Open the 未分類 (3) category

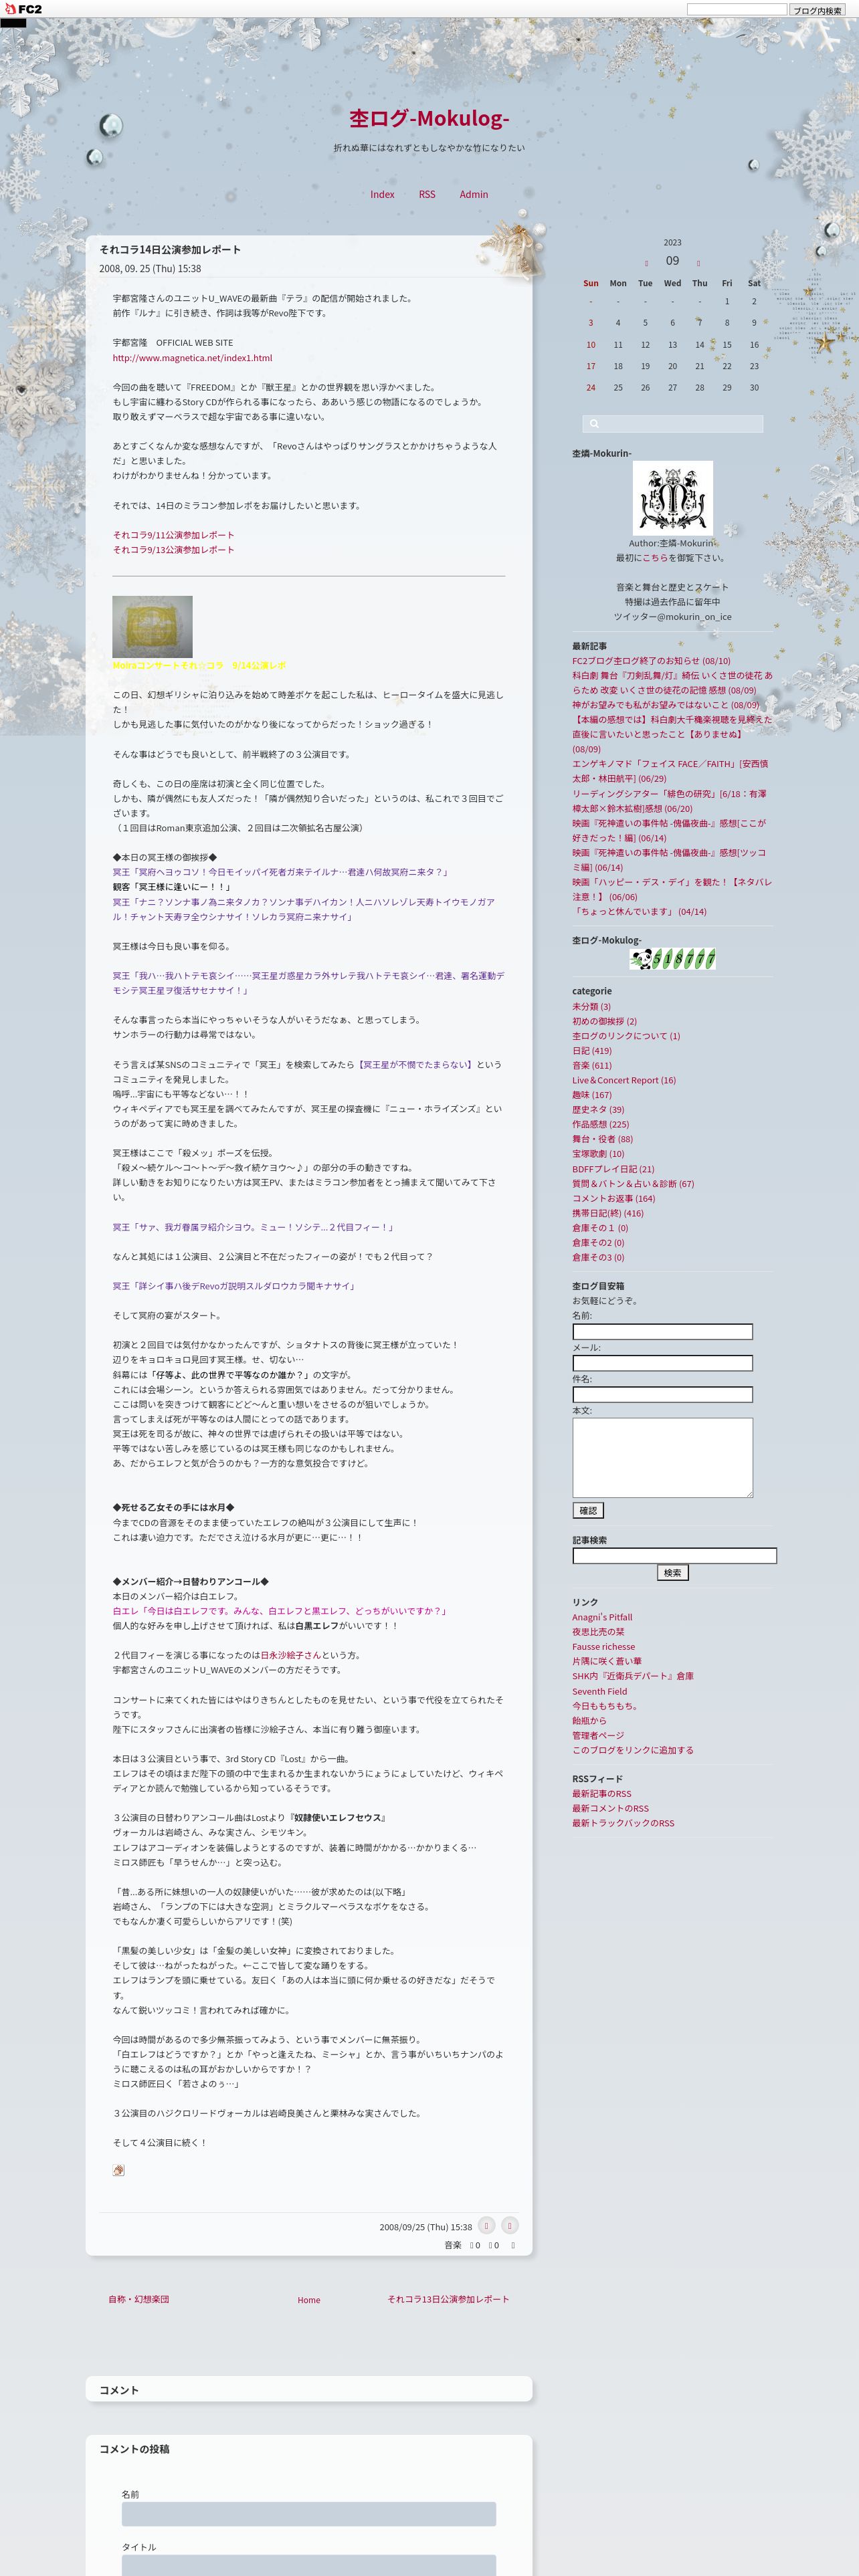[x=591, y=1007]
